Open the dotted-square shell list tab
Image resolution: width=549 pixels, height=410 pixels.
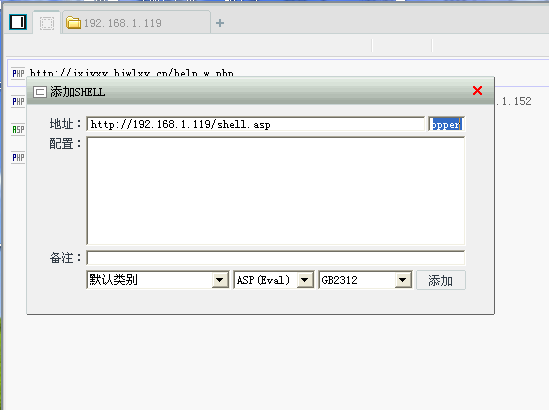tap(47, 23)
